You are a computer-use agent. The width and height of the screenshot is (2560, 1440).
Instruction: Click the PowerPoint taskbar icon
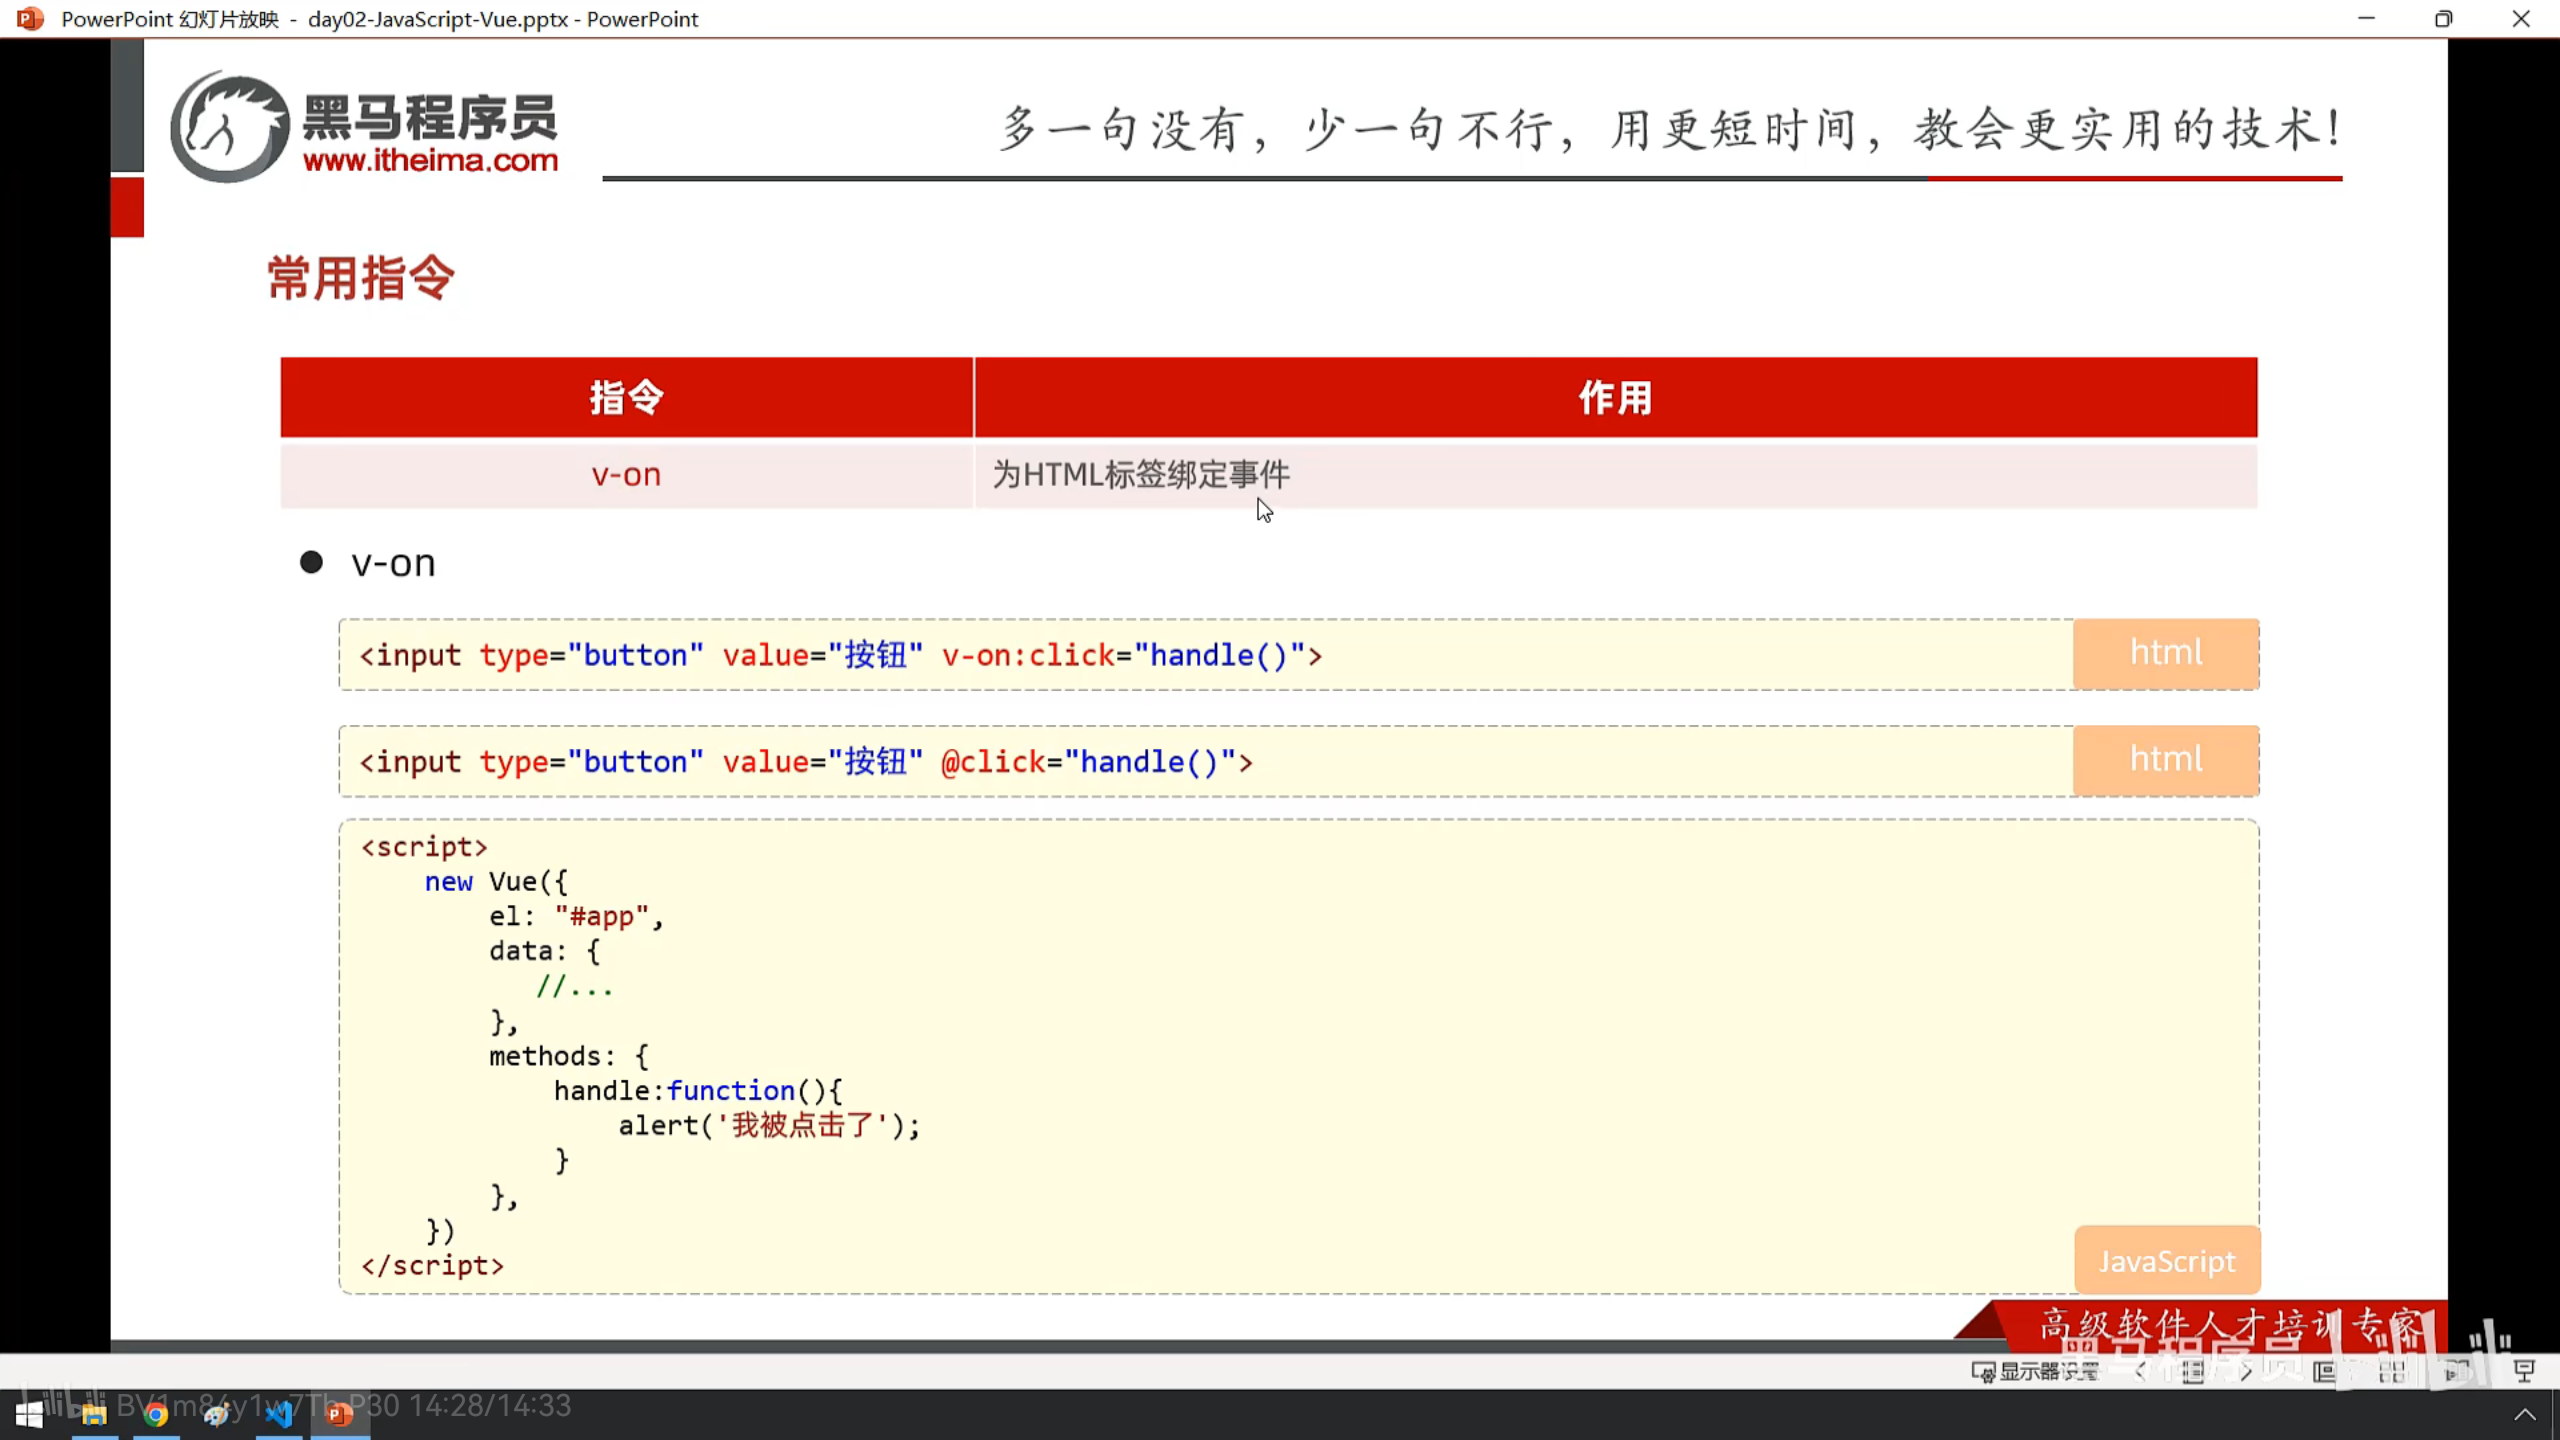pos(340,1414)
